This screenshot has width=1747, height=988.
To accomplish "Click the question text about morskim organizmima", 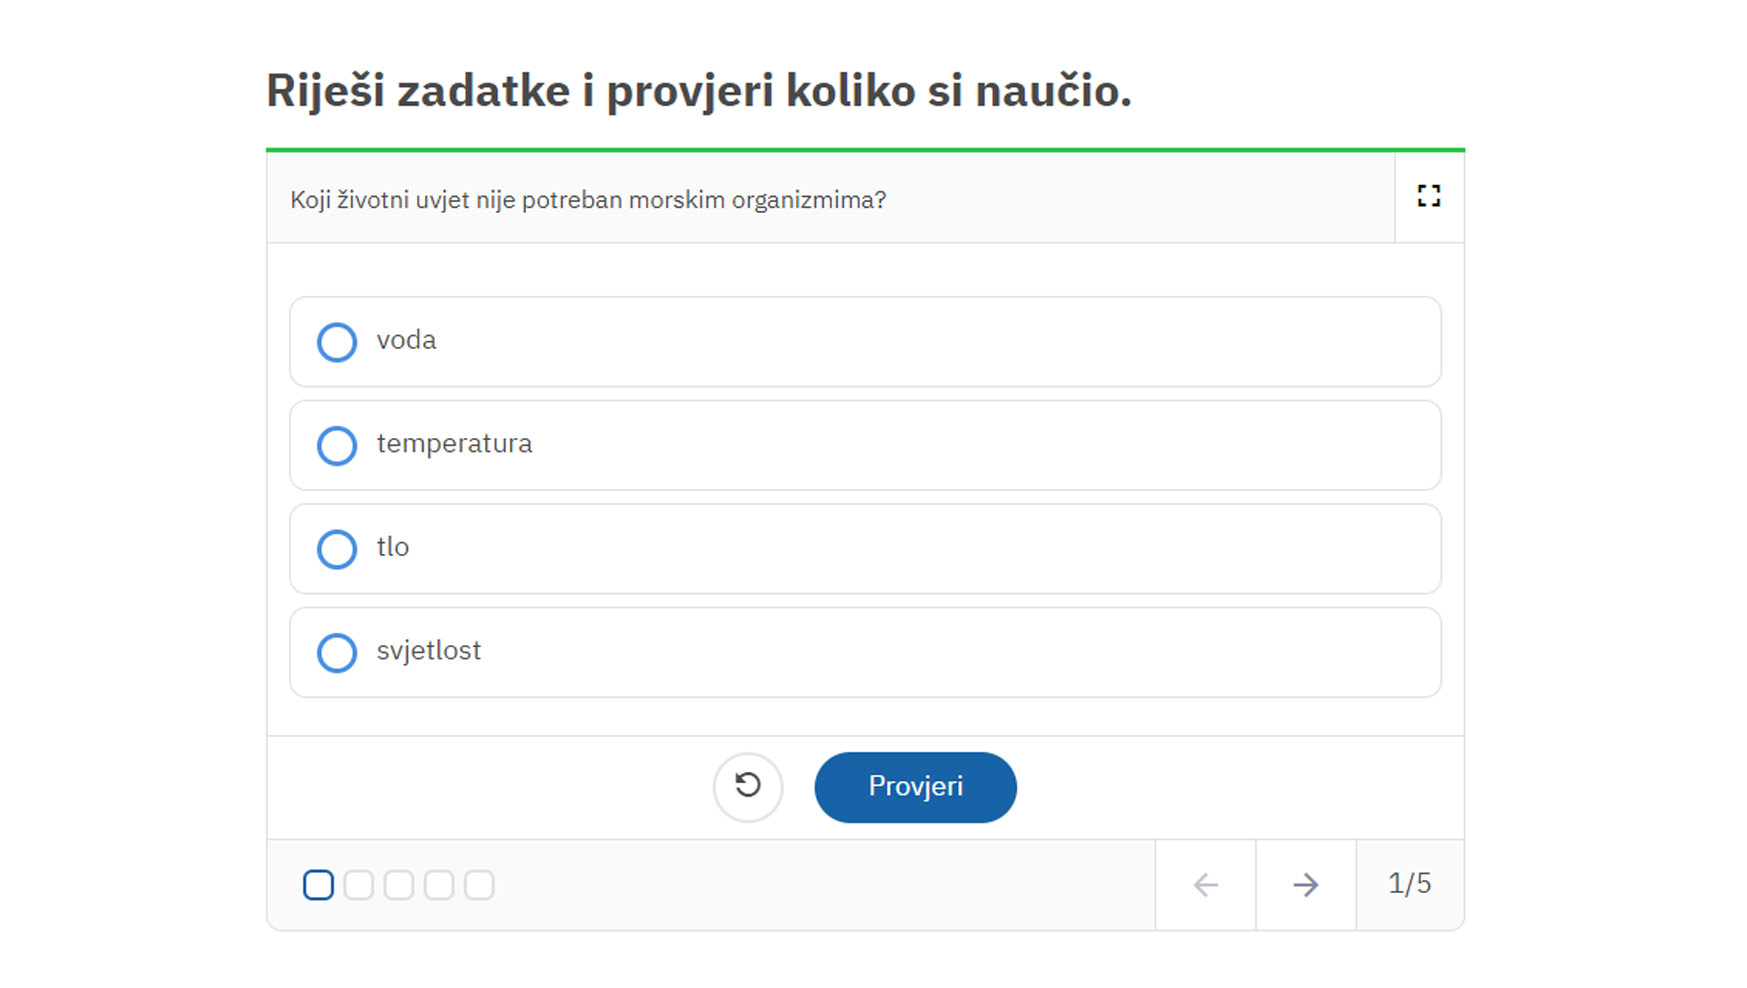I will tap(588, 200).
